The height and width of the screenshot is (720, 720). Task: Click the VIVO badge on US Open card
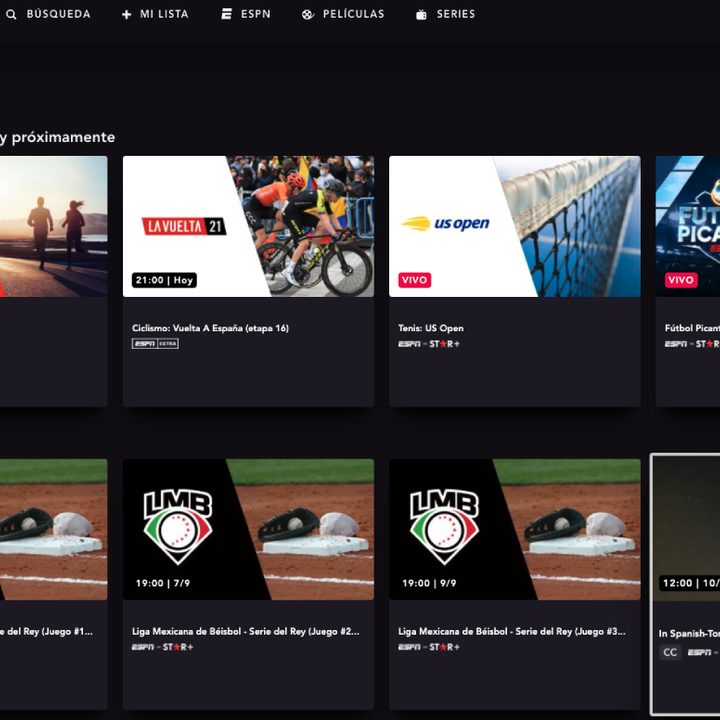[x=415, y=280]
